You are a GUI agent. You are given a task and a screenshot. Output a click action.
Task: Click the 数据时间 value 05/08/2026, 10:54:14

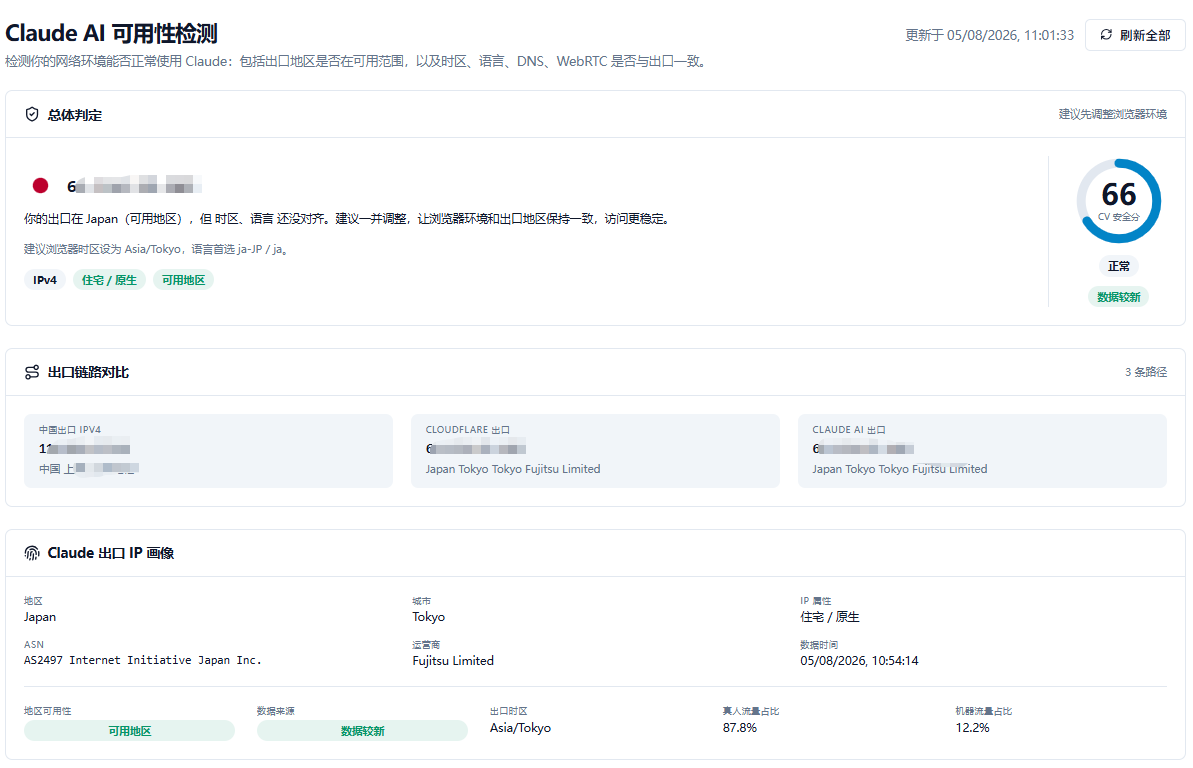pyautogui.click(x=859, y=661)
